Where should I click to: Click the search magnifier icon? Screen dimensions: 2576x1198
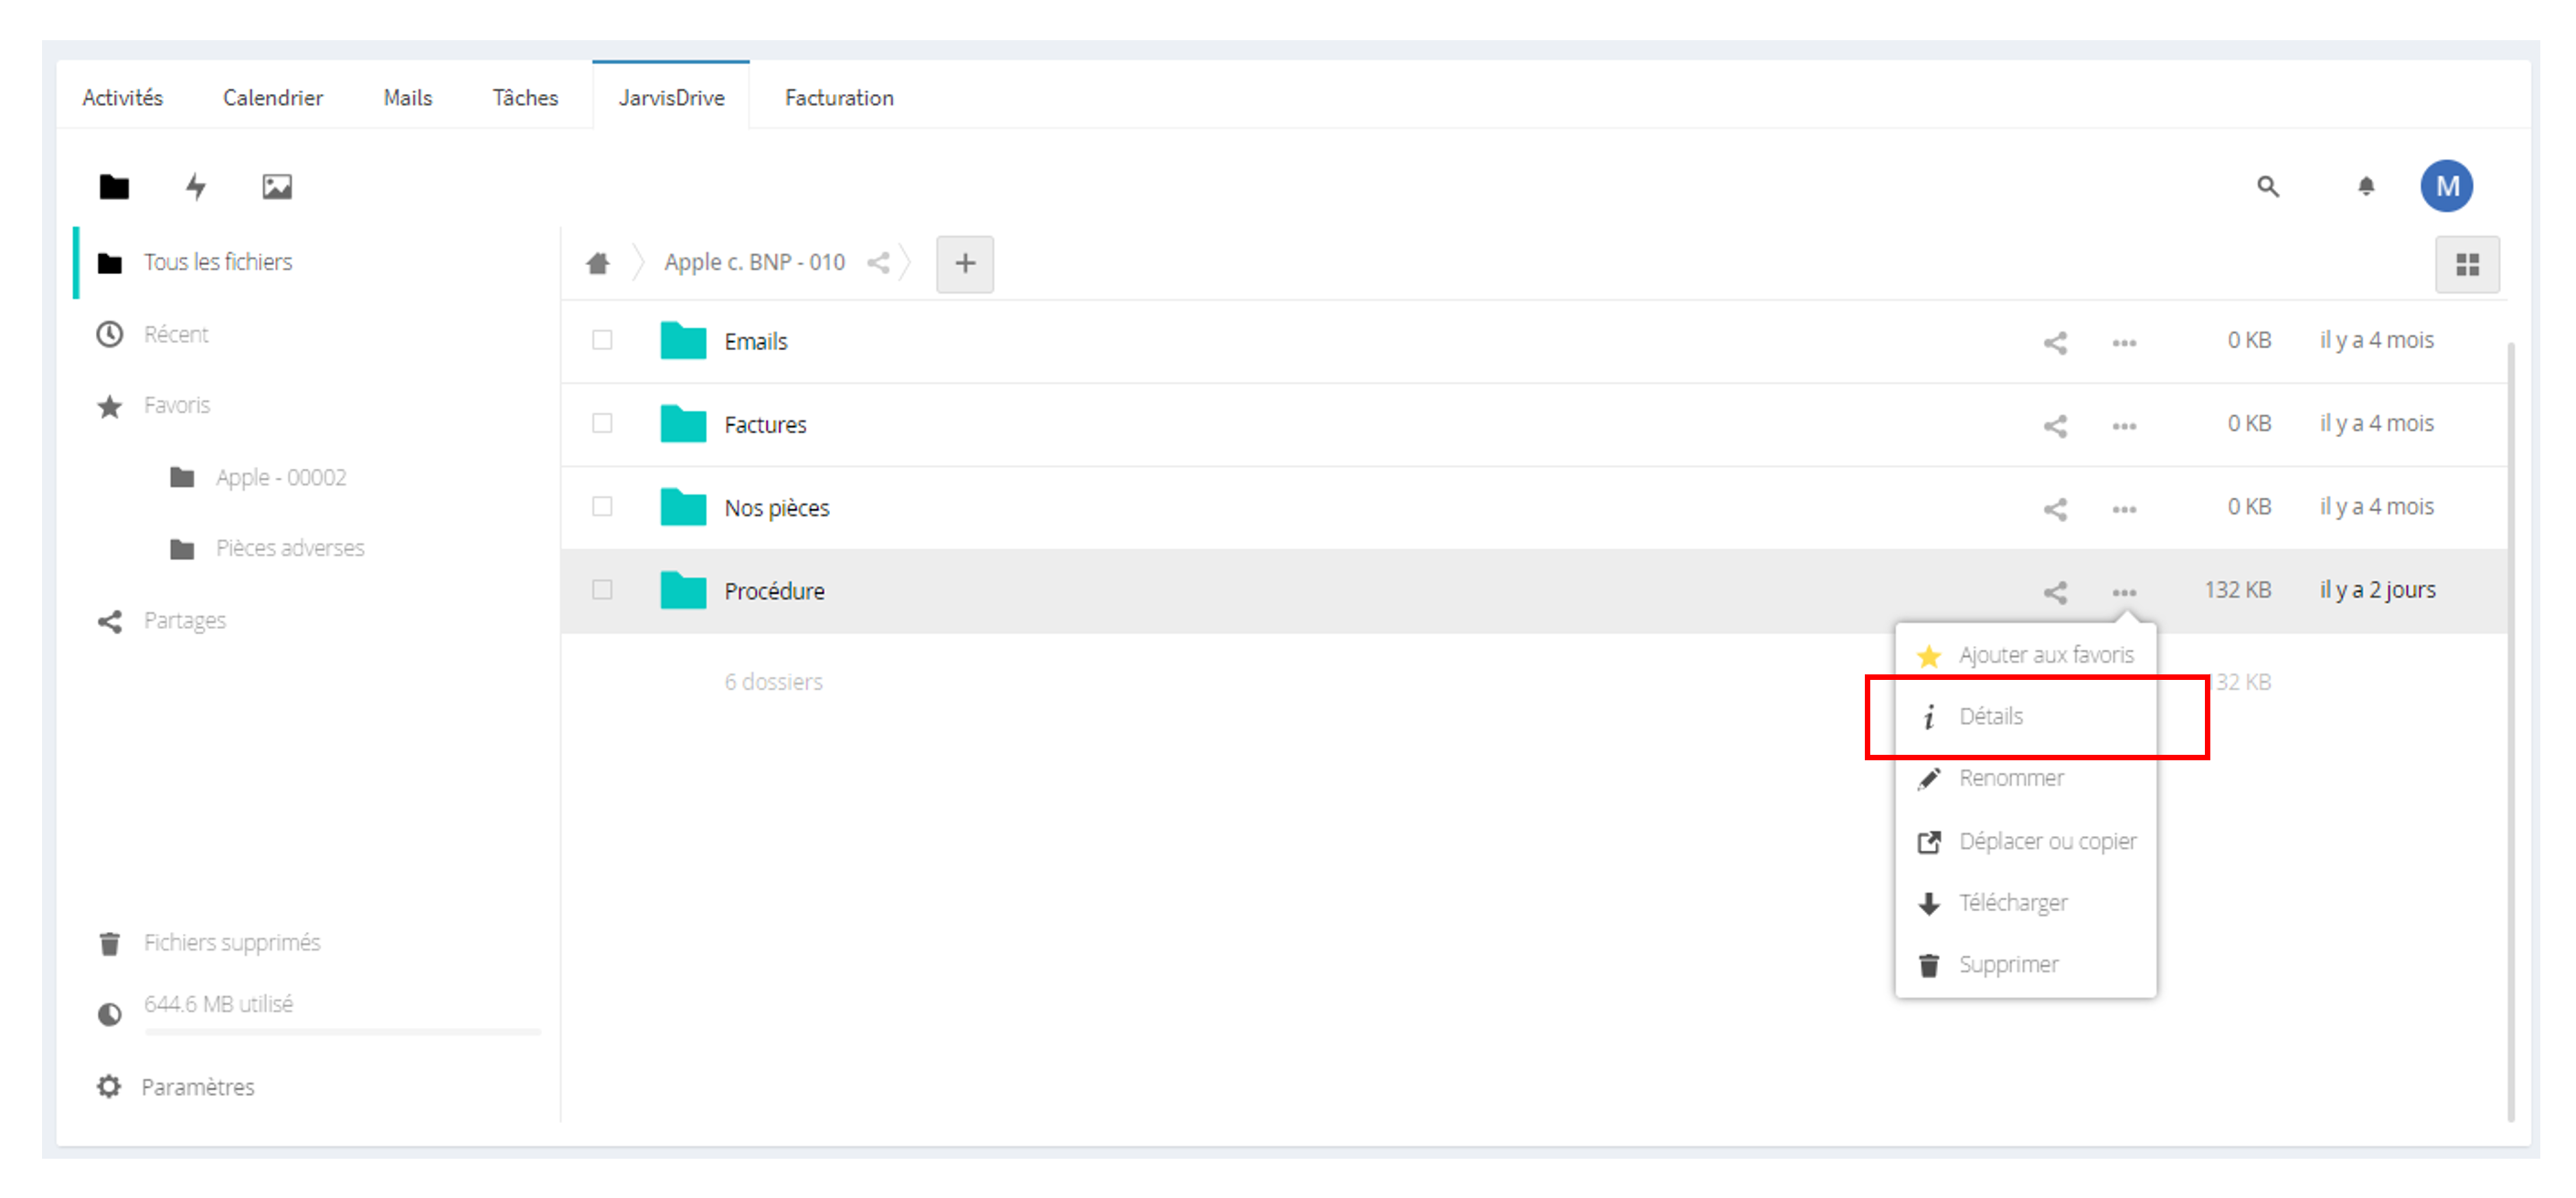(x=2267, y=186)
